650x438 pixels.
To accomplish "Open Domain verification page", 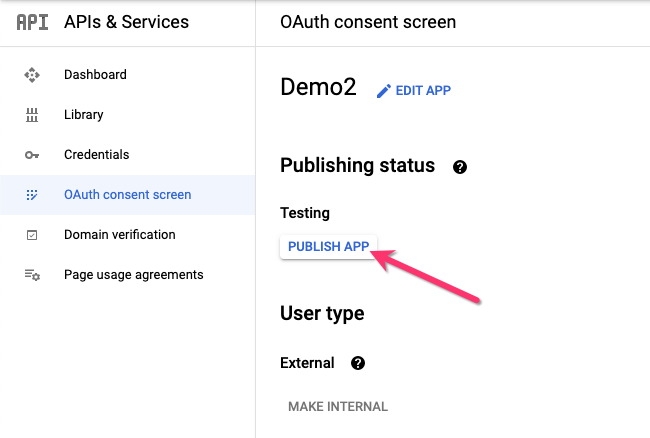I will 119,235.
